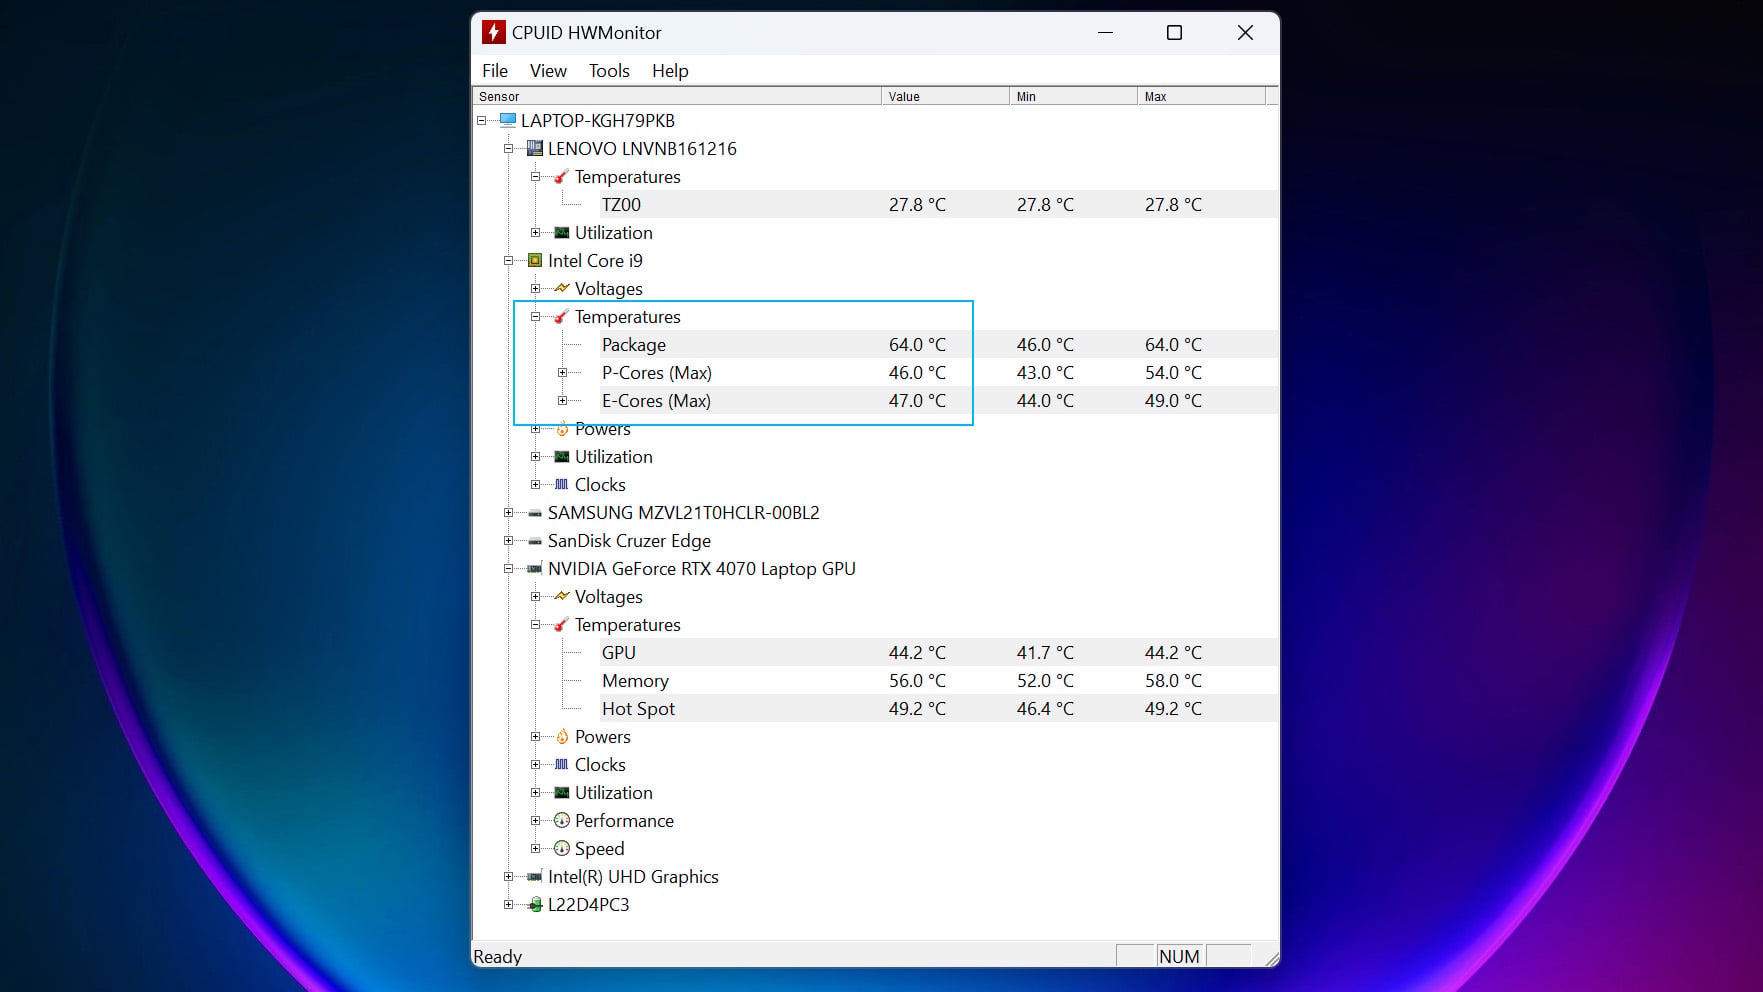1763x992 pixels.
Task: Open the Help menu
Action: pos(670,70)
